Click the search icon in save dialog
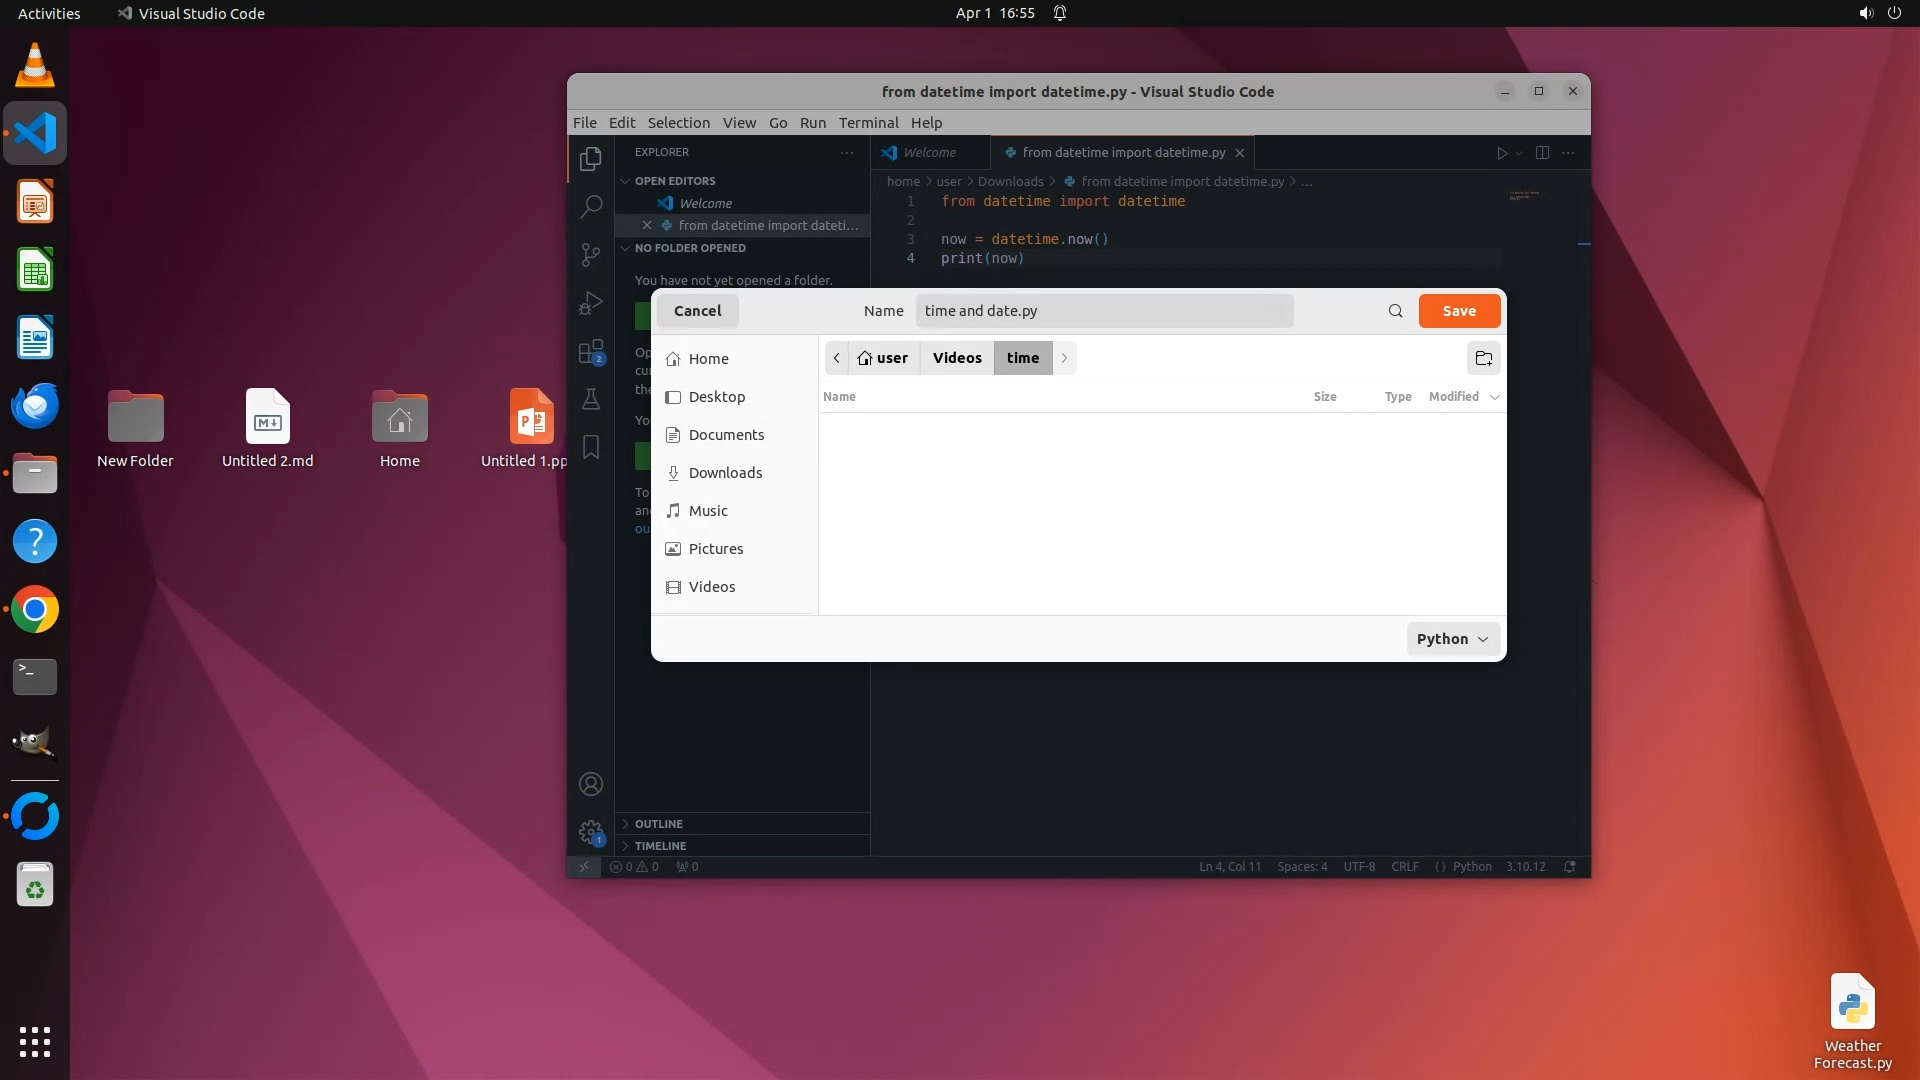 (x=1395, y=311)
